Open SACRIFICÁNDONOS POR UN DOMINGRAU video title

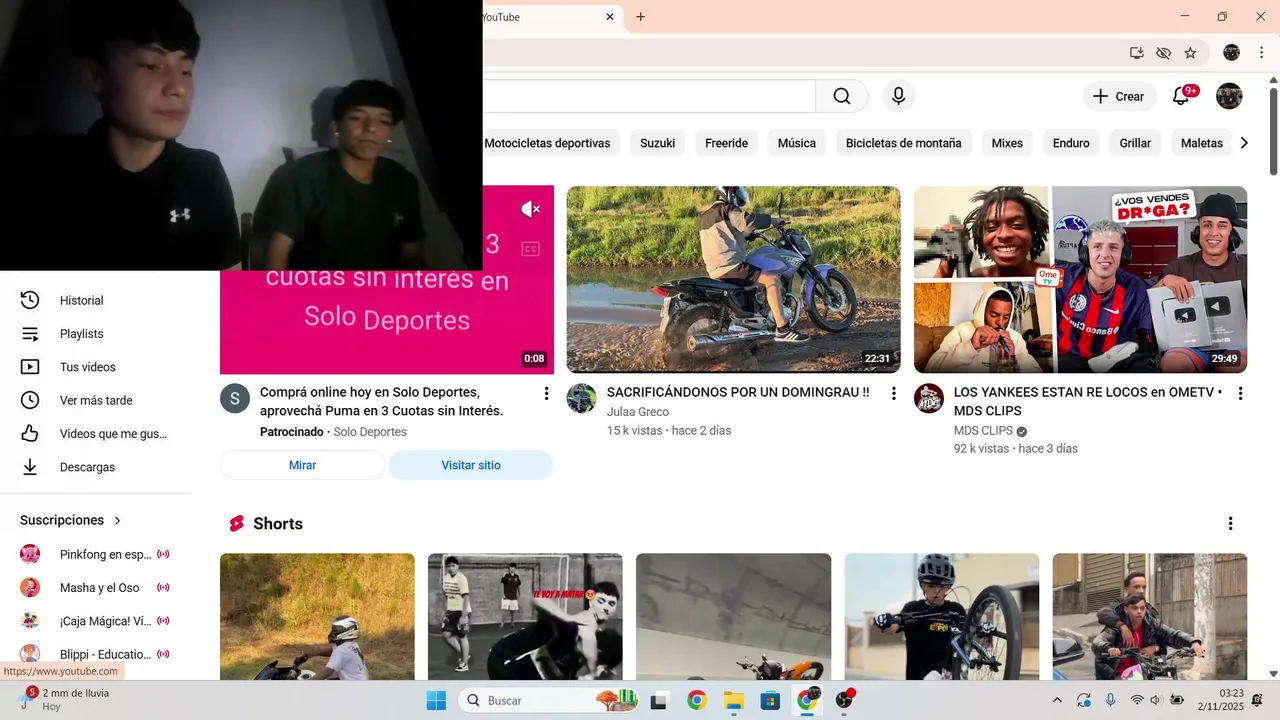(x=738, y=392)
